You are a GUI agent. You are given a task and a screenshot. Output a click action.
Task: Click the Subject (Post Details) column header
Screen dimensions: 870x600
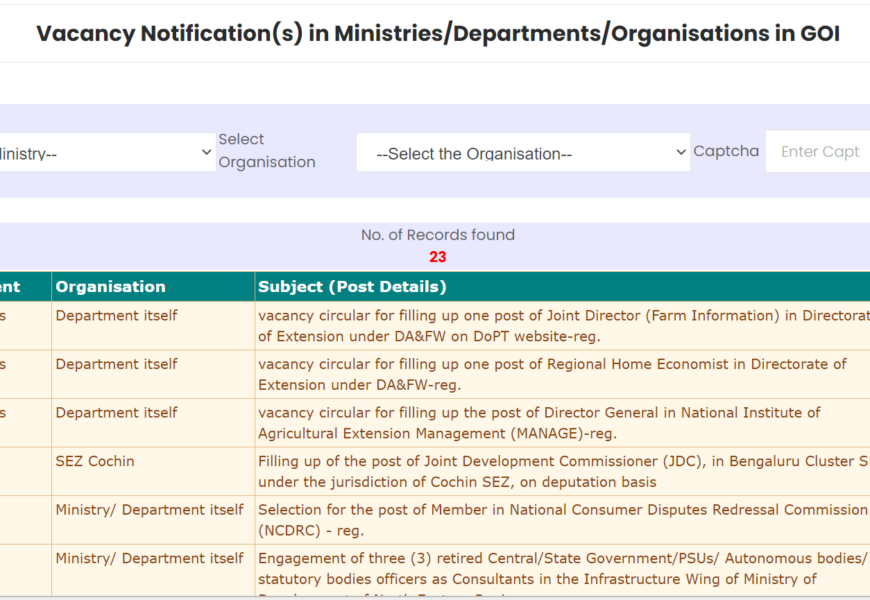(352, 287)
